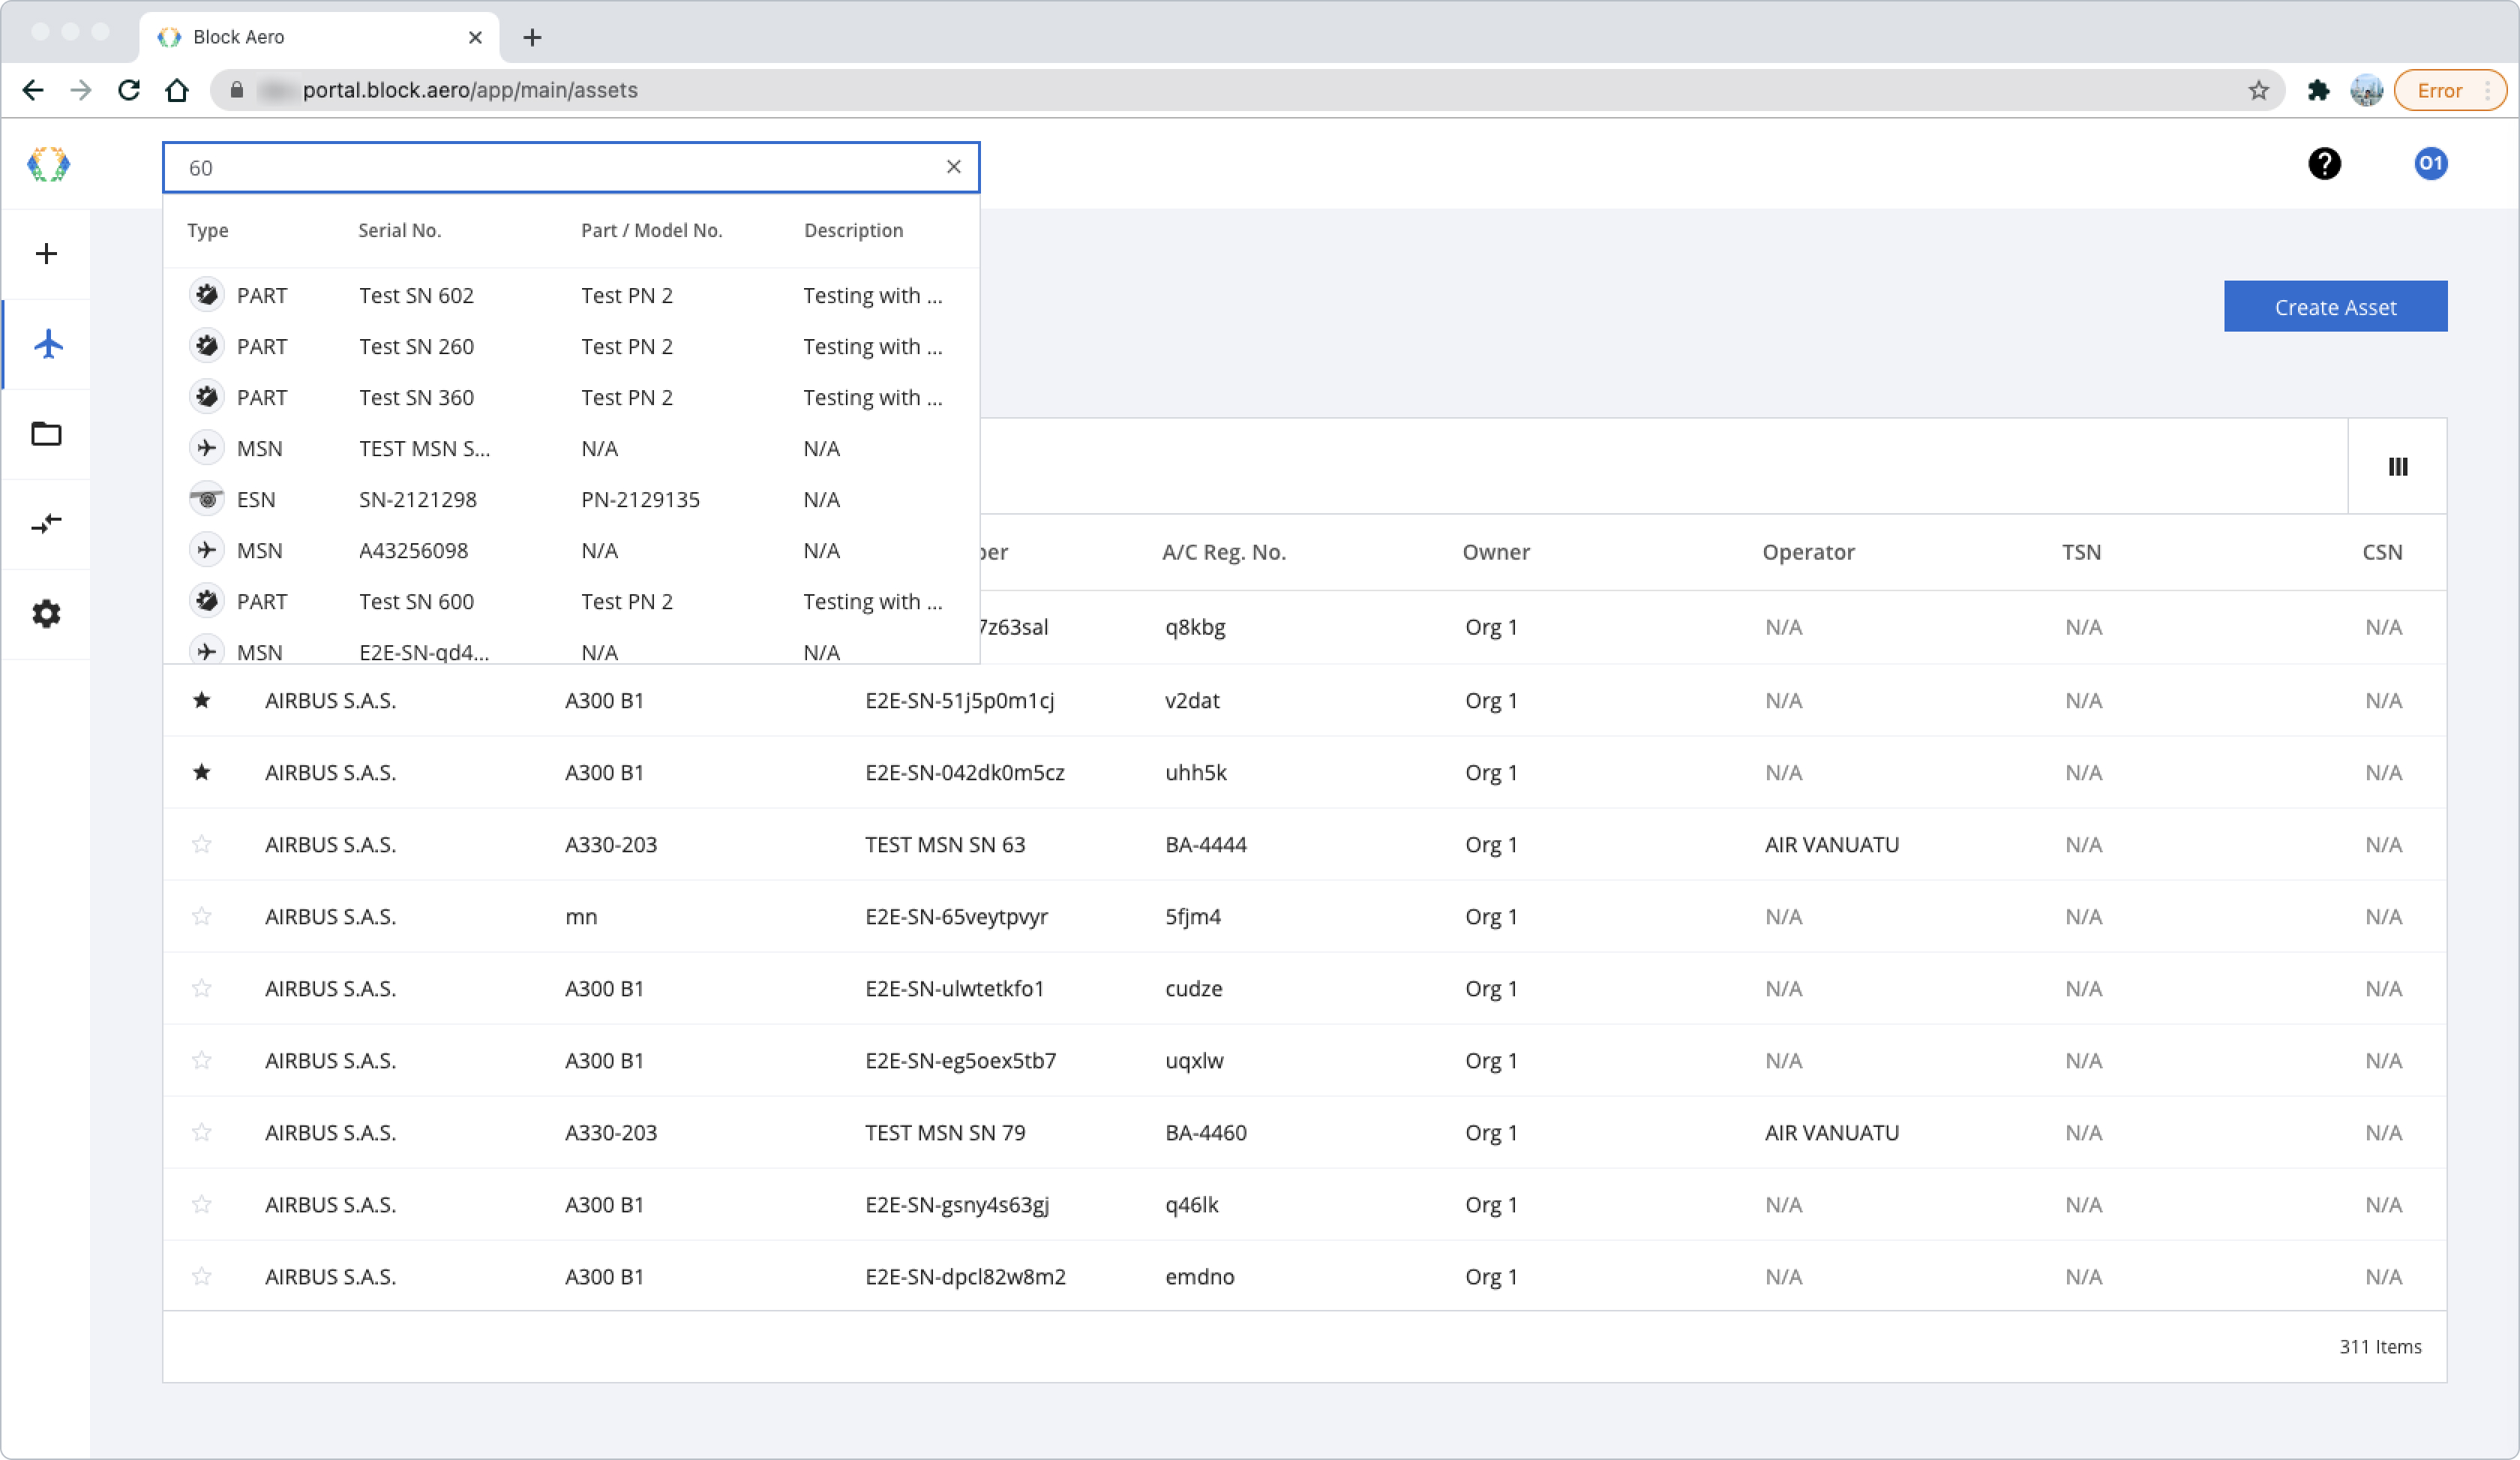Open the folder section in the sidebar

46,433
